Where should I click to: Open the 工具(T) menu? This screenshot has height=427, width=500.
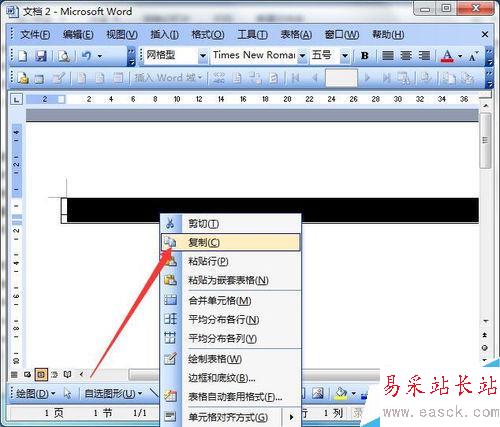[x=252, y=35]
